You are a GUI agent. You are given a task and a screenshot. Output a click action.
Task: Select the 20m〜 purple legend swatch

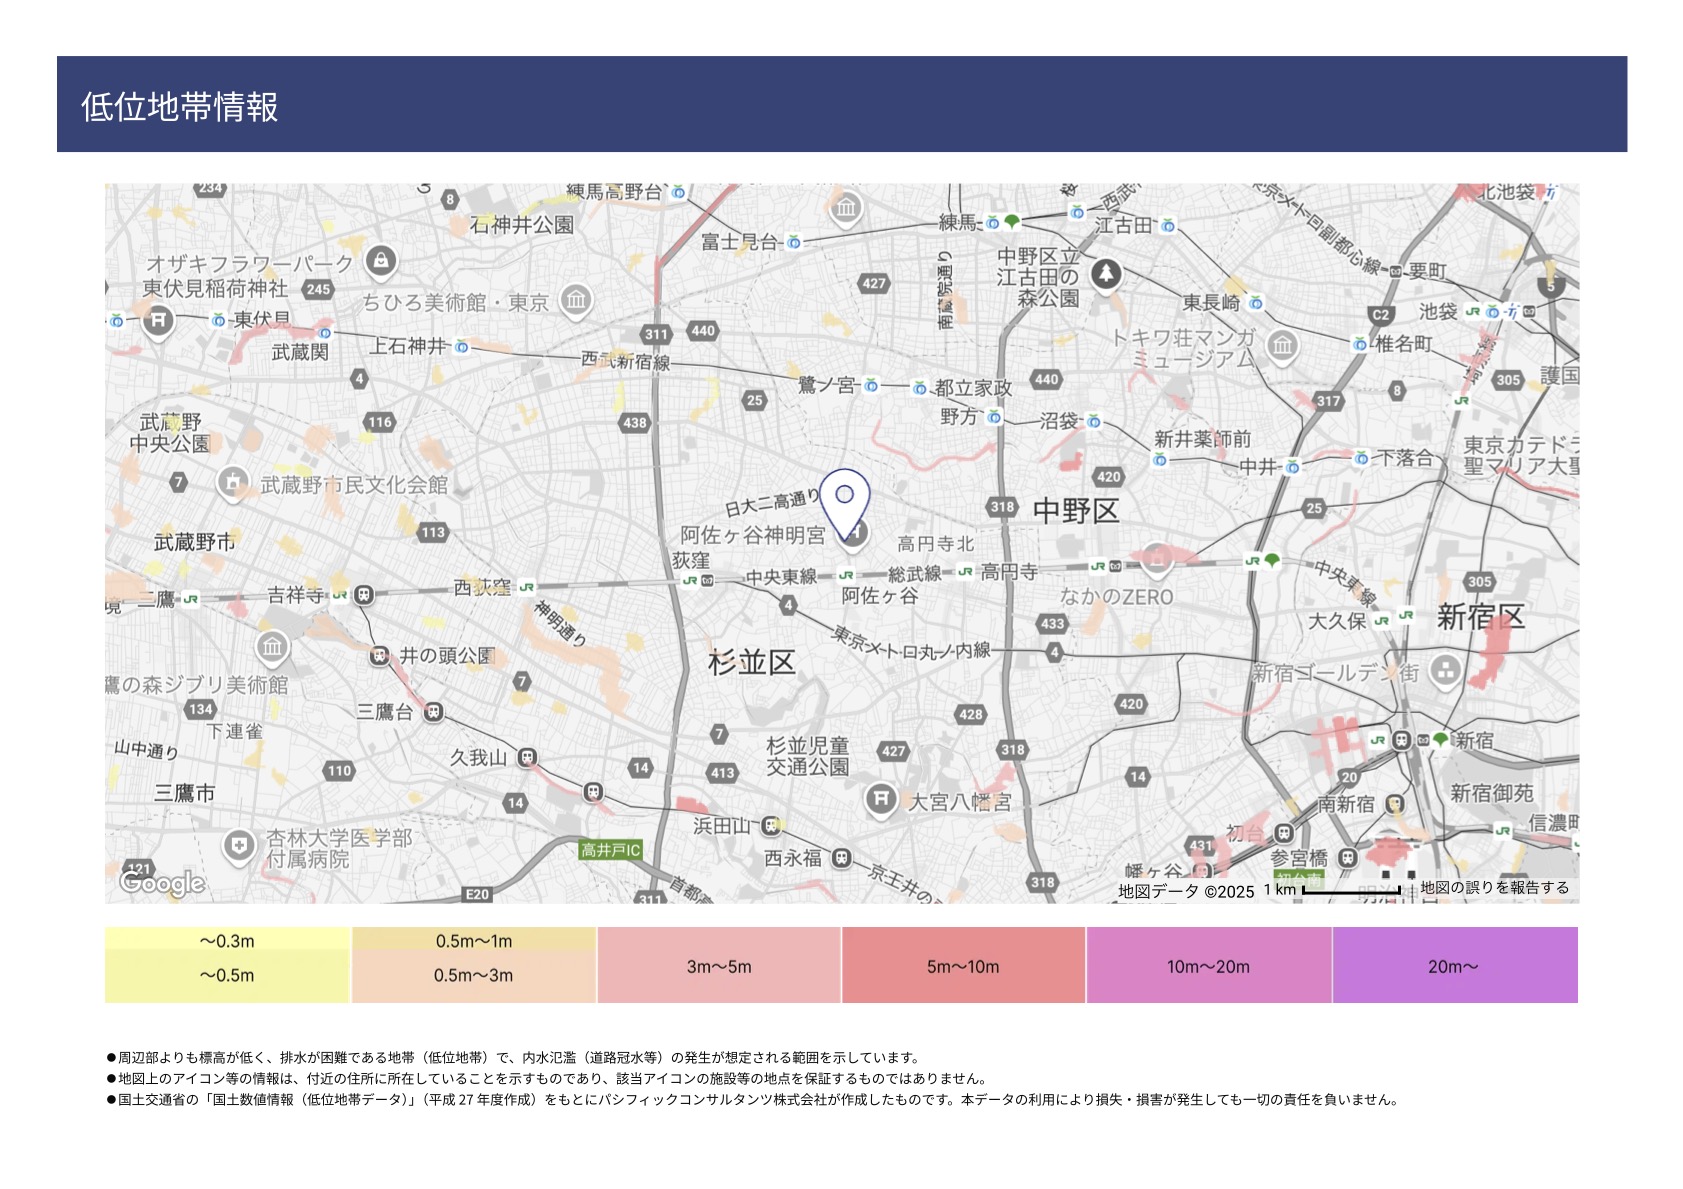coord(1454,965)
